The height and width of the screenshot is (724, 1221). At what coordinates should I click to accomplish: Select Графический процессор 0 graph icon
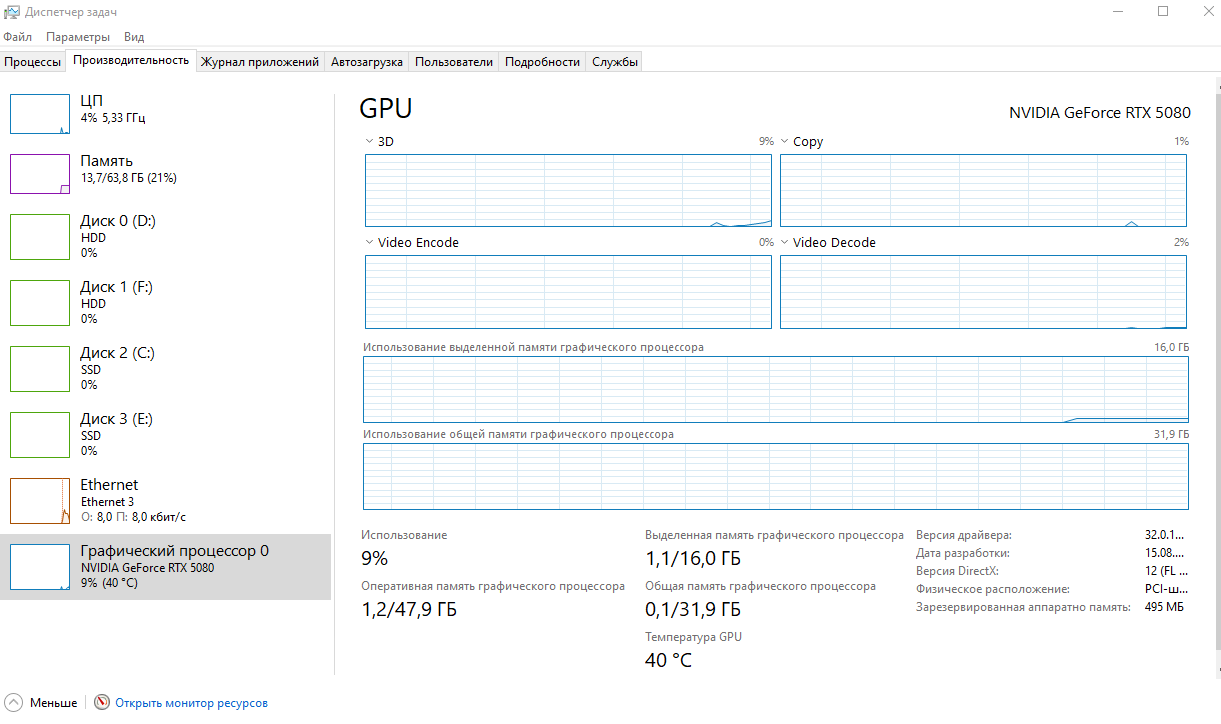click(40, 566)
